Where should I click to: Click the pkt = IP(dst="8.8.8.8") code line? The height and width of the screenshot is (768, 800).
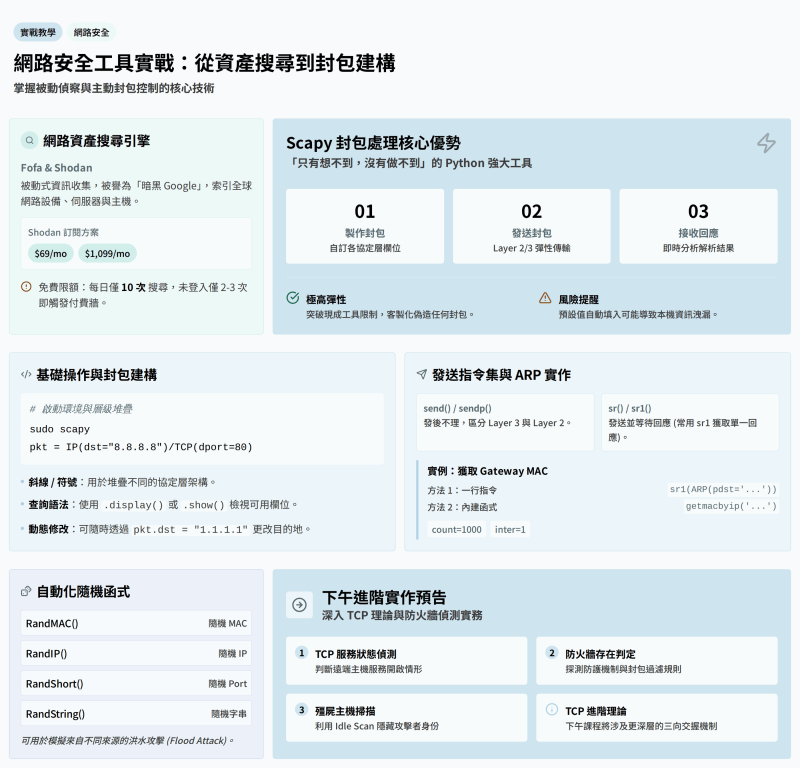click(x=141, y=447)
